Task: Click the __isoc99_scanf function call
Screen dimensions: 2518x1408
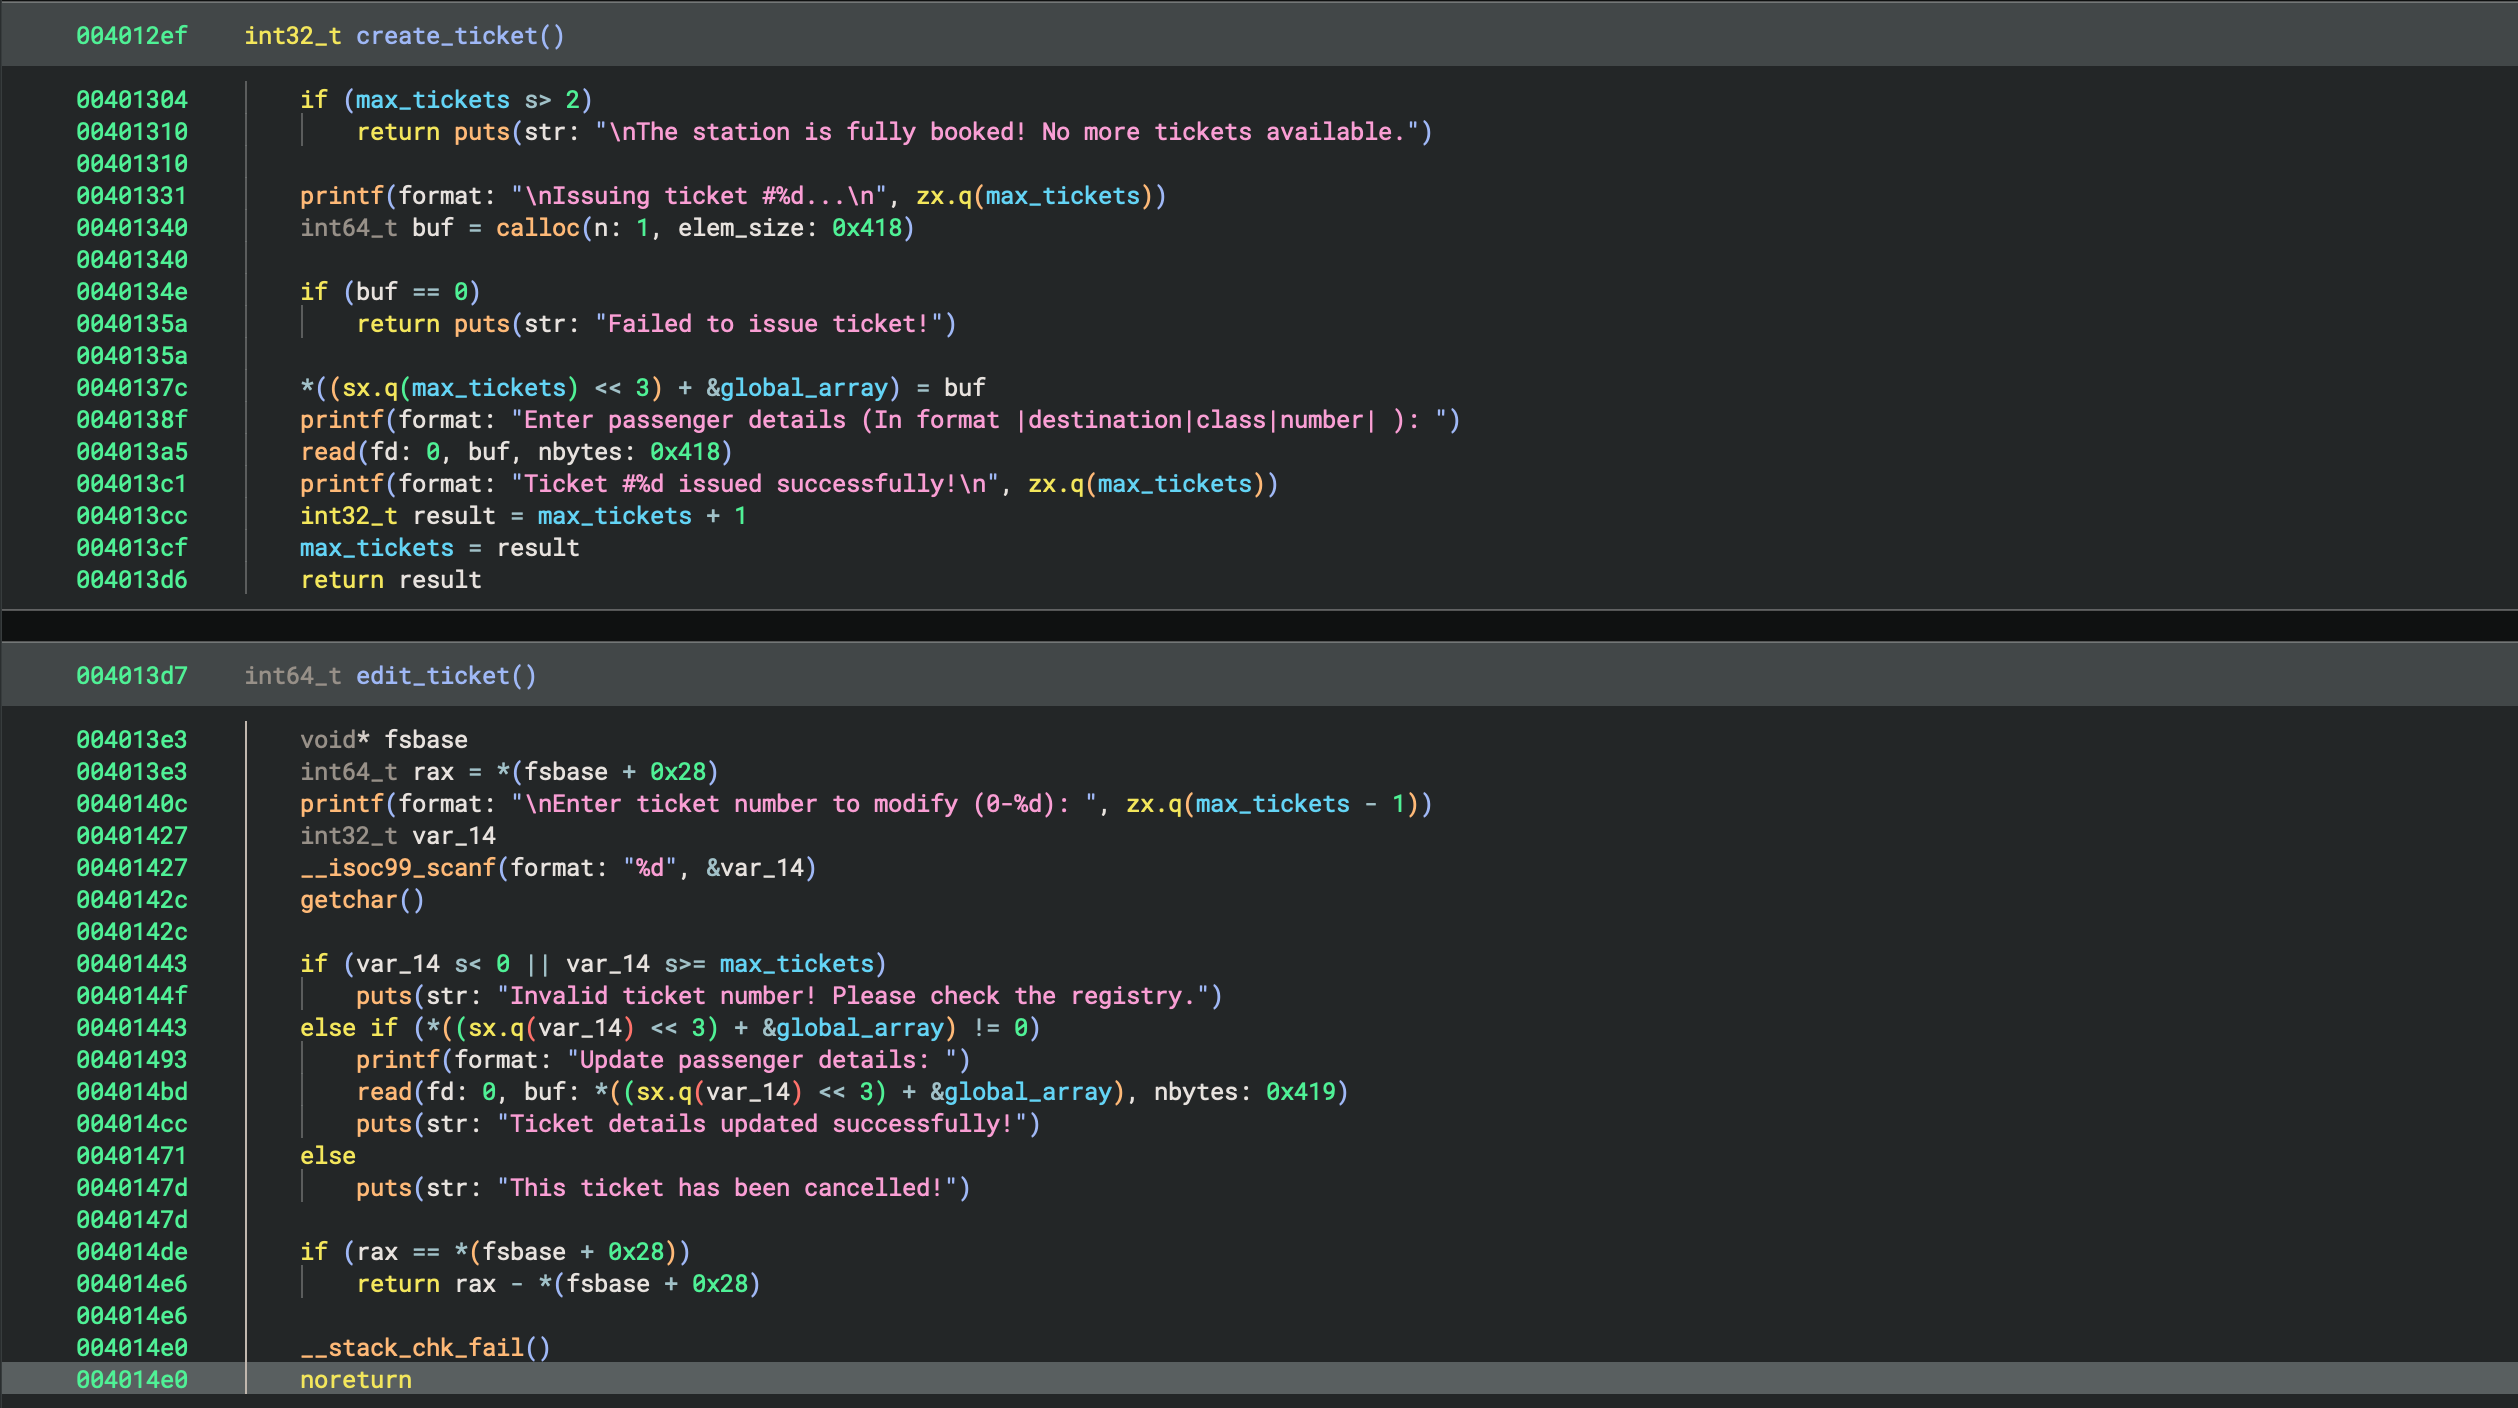Action: pos(397,868)
